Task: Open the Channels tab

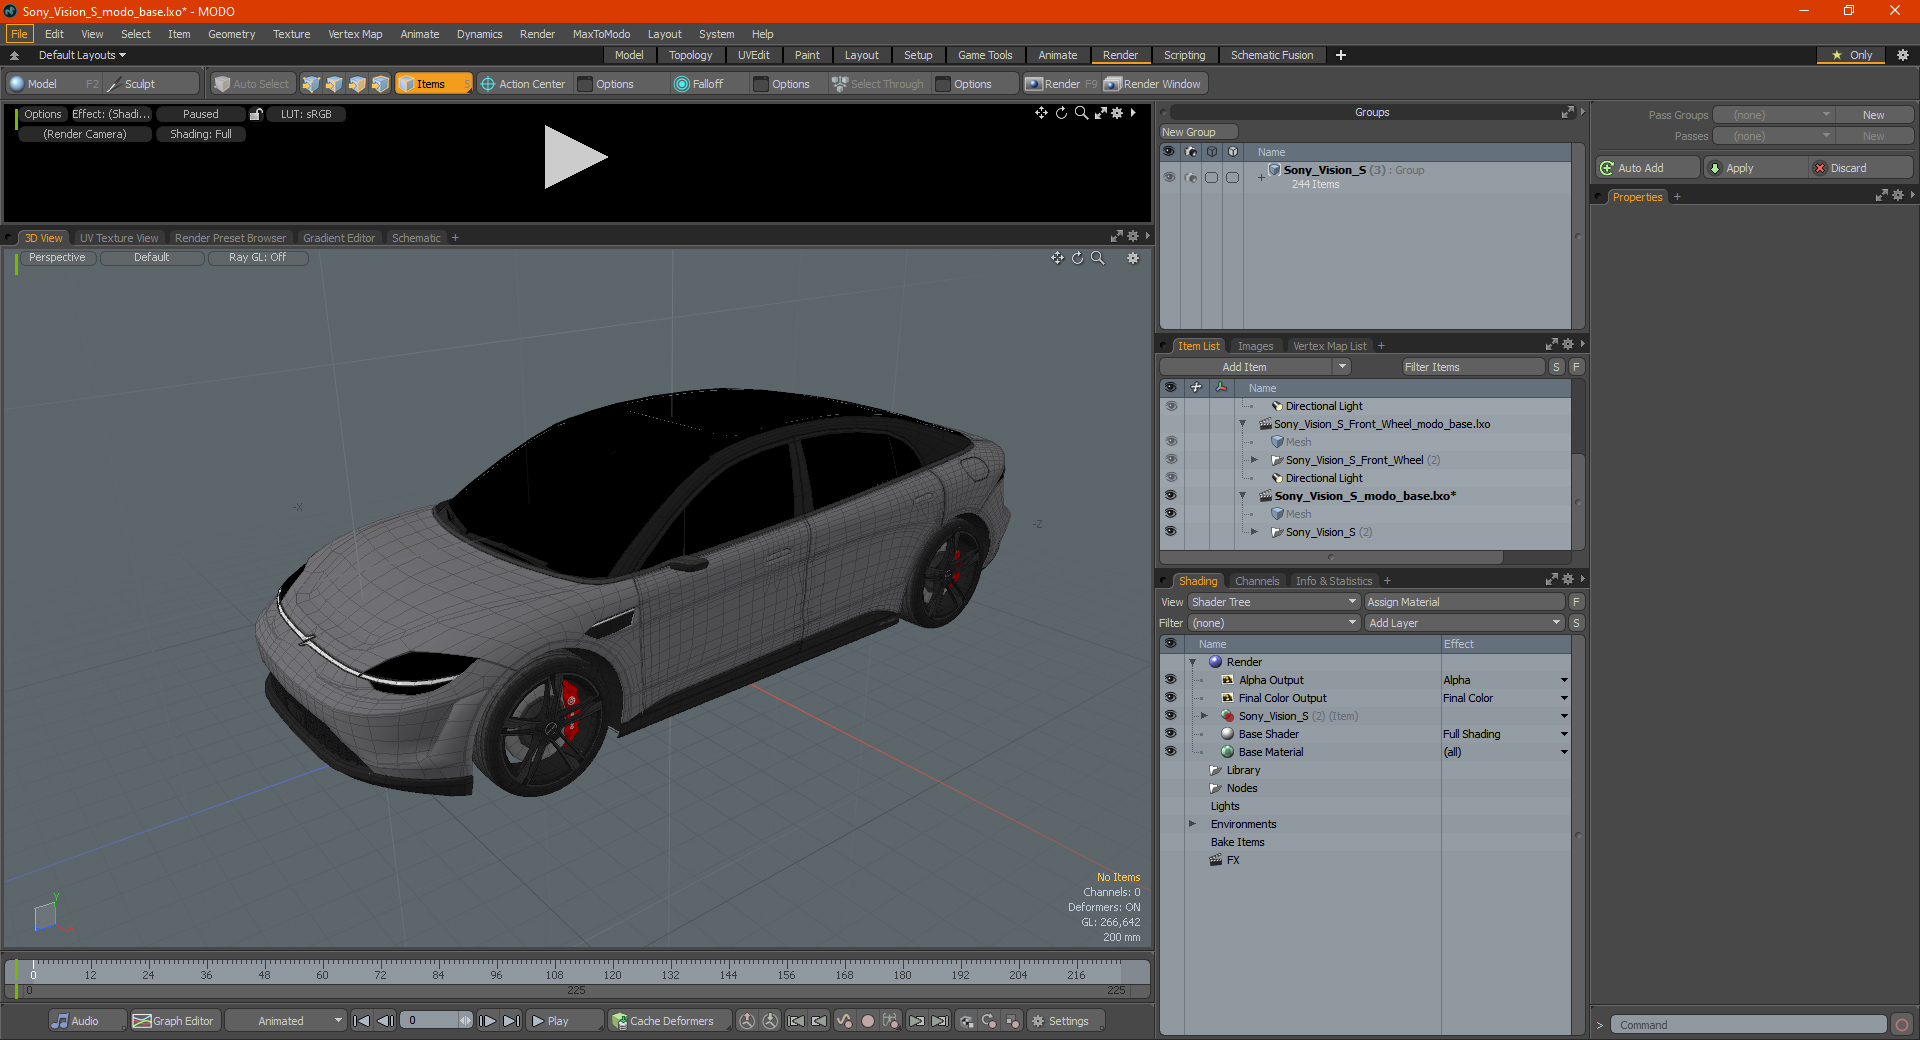Action: coord(1257,581)
